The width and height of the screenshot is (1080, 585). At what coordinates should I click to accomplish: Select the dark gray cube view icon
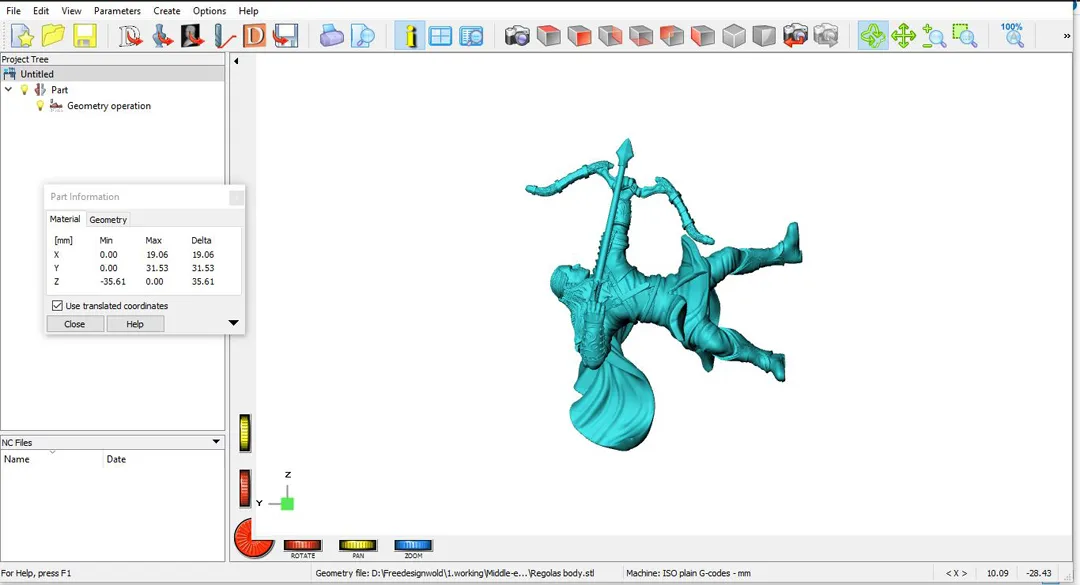(764, 36)
